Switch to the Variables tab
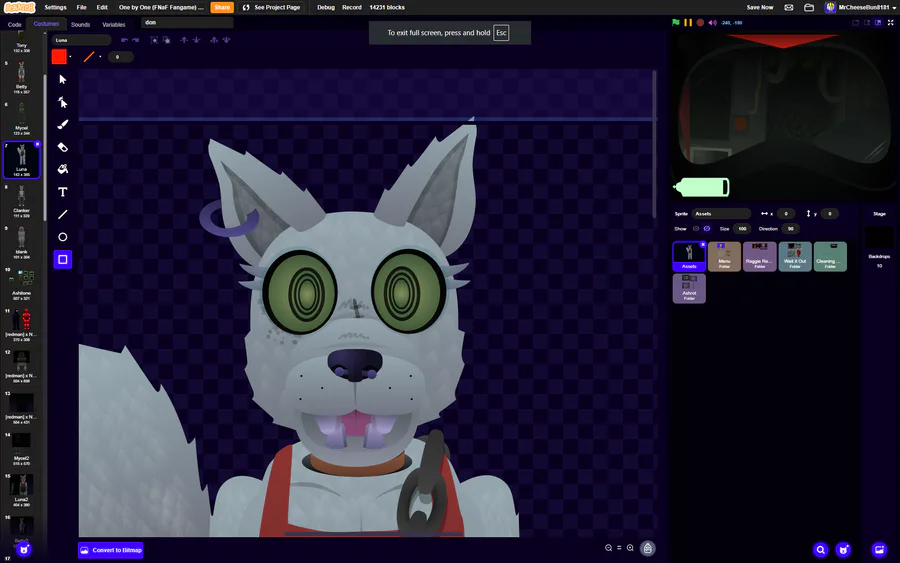The width and height of the screenshot is (900, 563). (x=114, y=25)
